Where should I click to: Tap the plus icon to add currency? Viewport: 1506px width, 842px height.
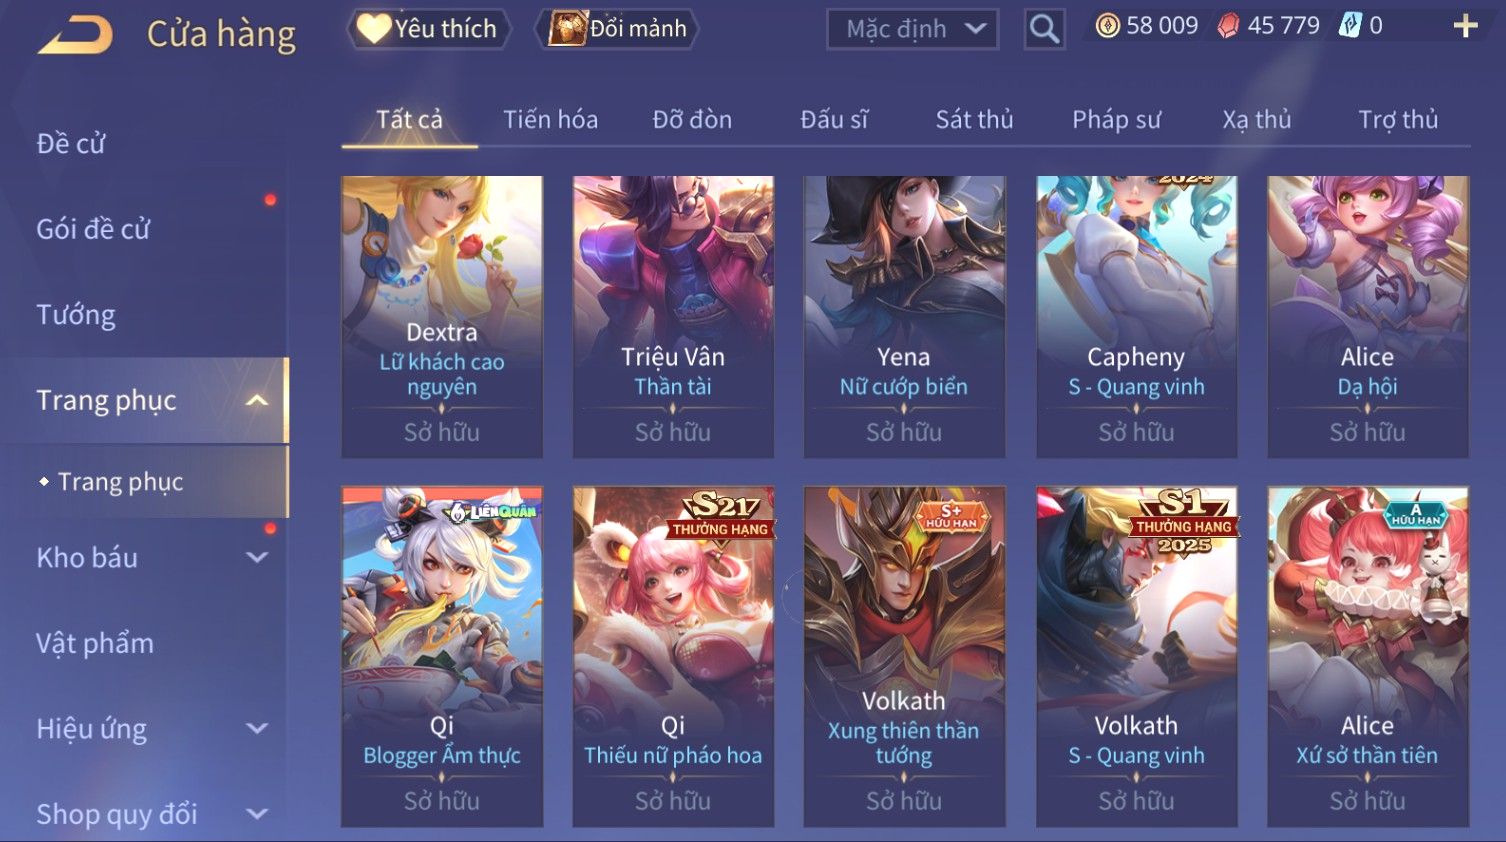tap(1465, 26)
